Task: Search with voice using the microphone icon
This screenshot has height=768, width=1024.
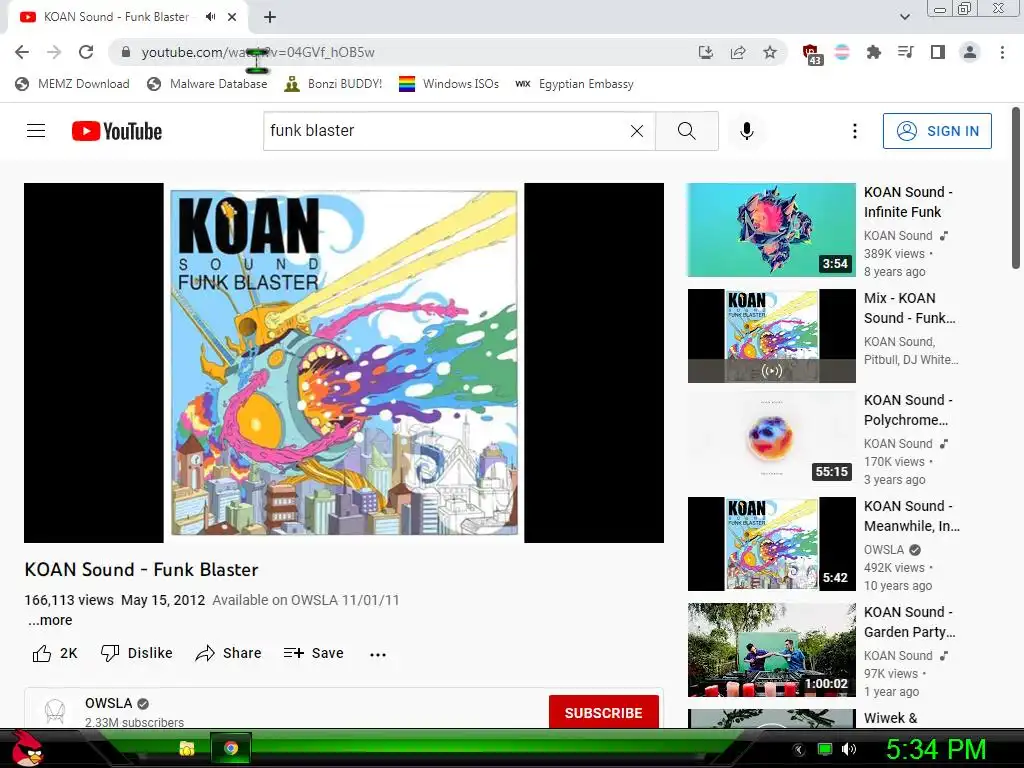Action: (x=746, y=131)
